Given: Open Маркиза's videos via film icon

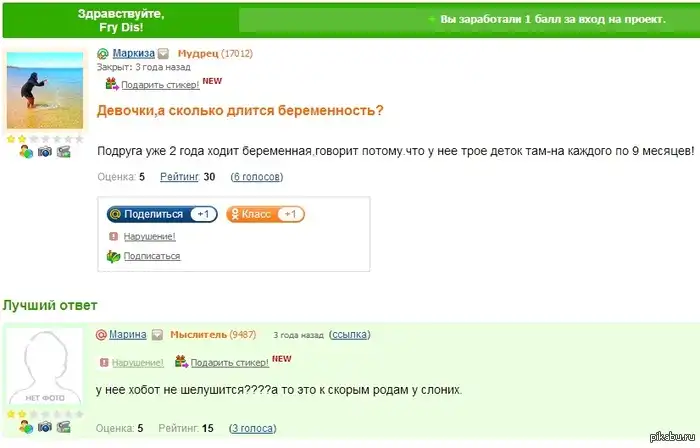Looking at the screenshot, I should coord(64,152).
